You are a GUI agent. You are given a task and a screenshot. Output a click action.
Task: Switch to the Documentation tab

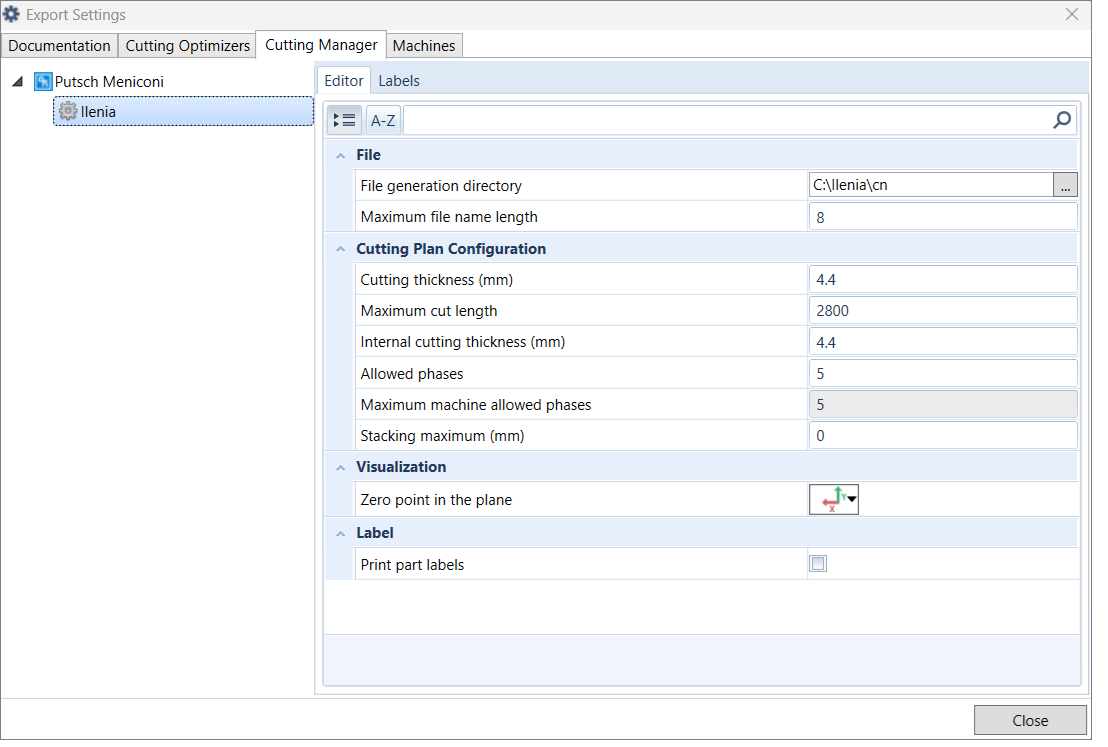tap(59, 46)
